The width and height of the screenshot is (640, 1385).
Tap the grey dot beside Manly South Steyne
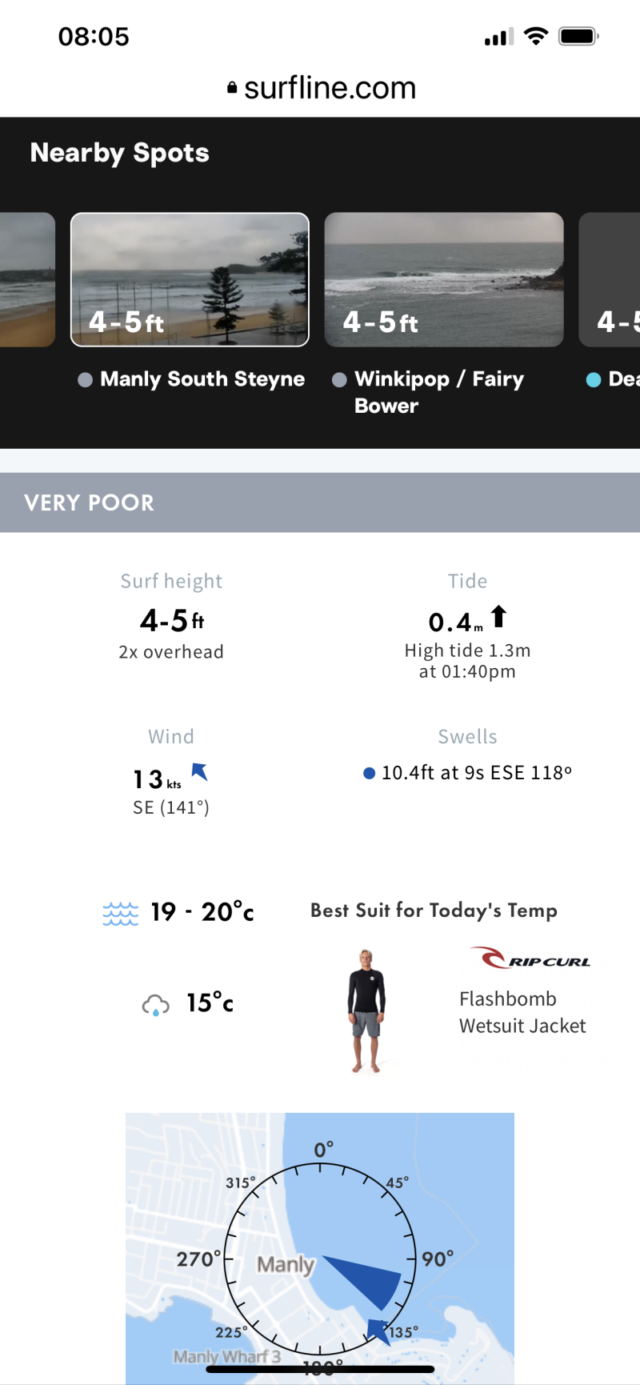pyautogui.click(x=85, y=380)
